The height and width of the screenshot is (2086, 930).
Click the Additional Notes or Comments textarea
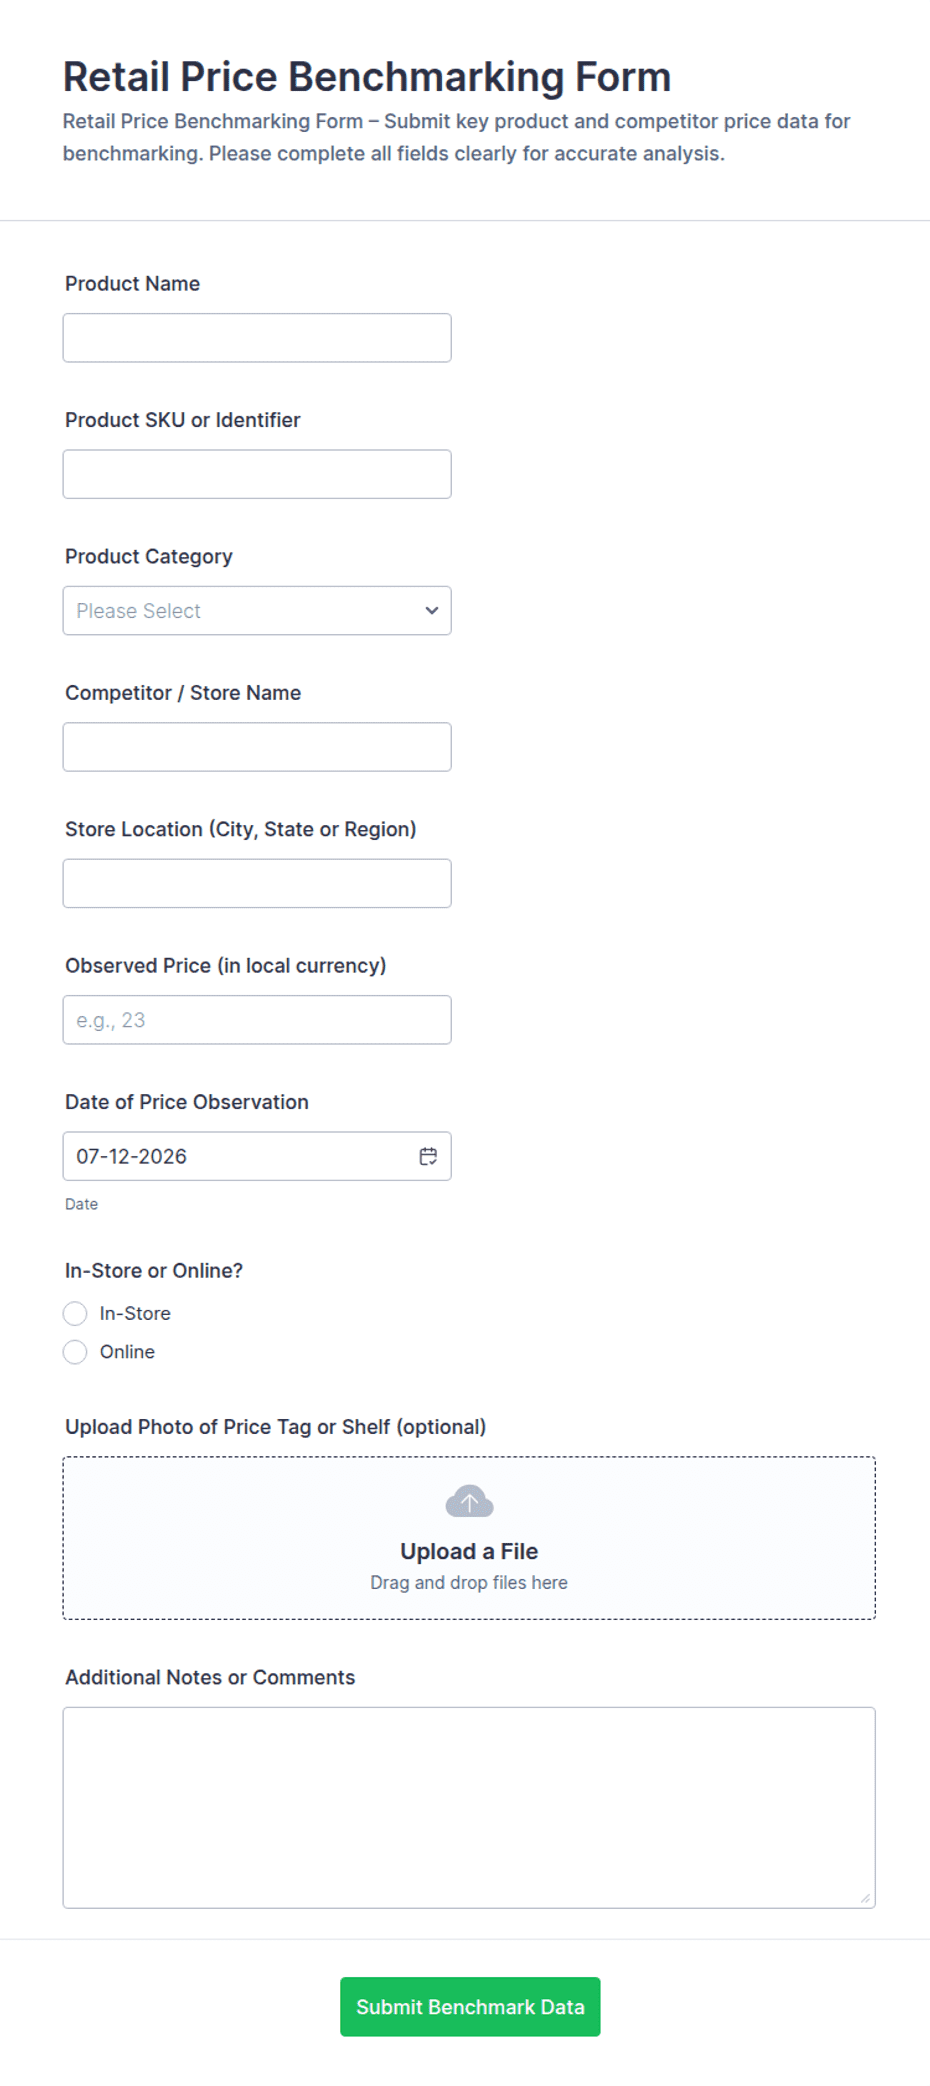[469, 1807]
